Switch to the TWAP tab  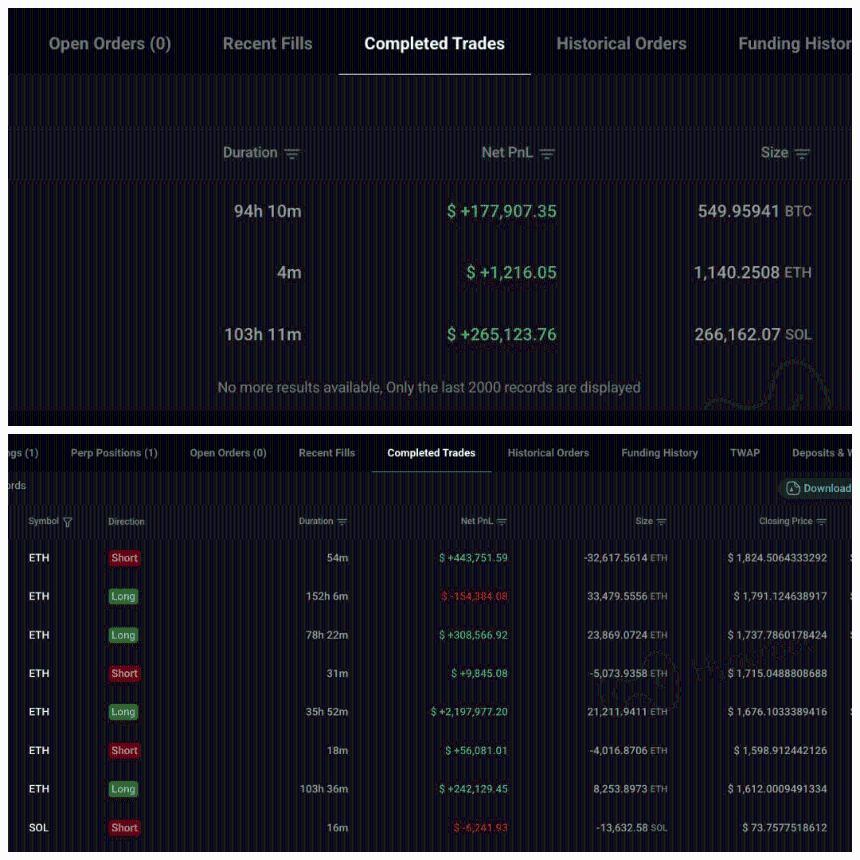[x=745, y=453]
